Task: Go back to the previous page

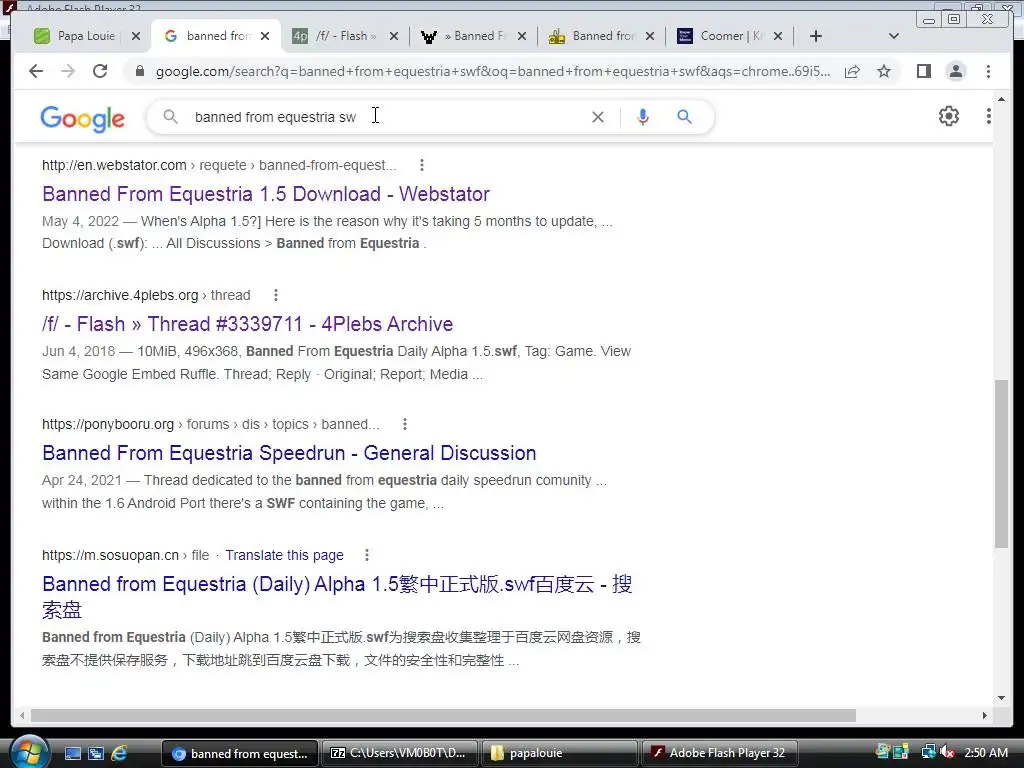Action: (36, 71)
